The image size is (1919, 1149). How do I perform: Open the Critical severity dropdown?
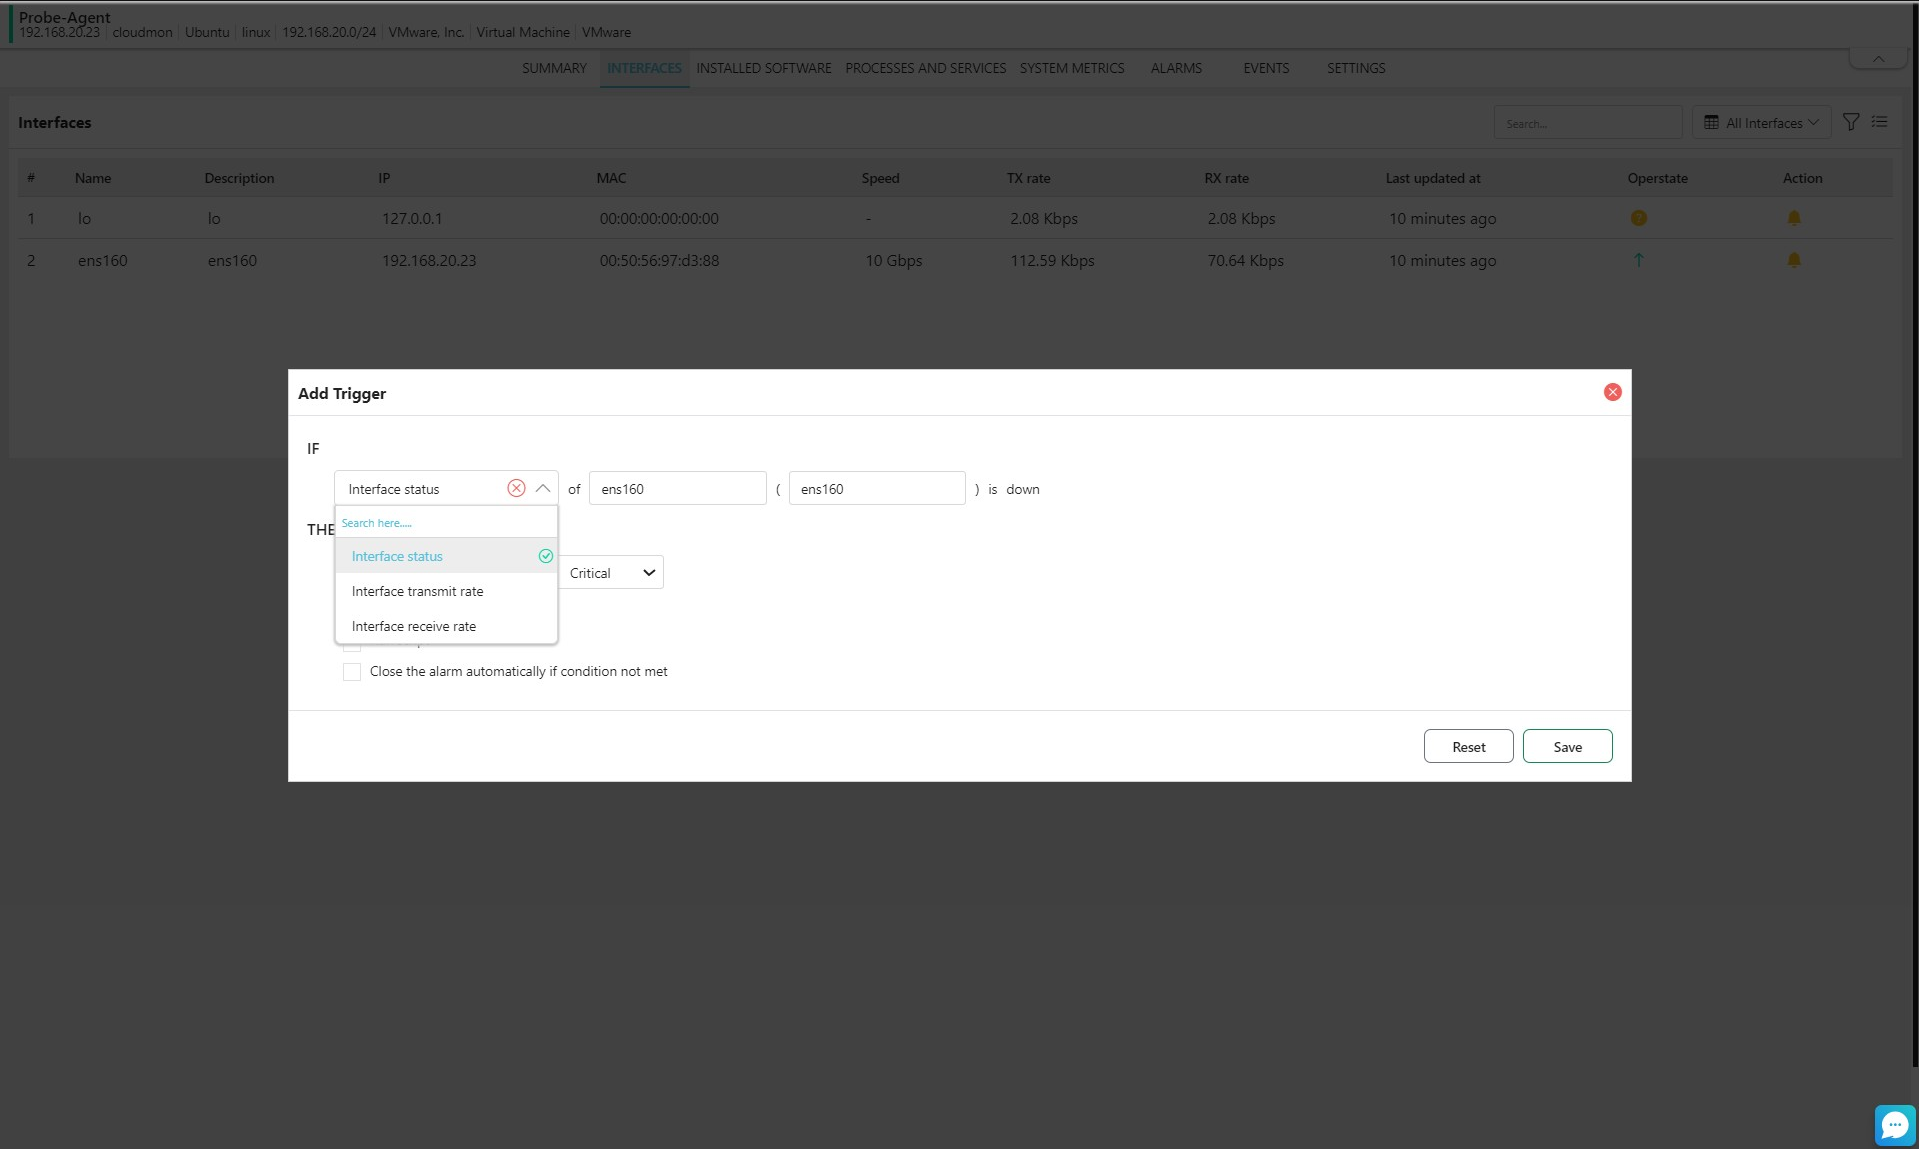point(611,573)
